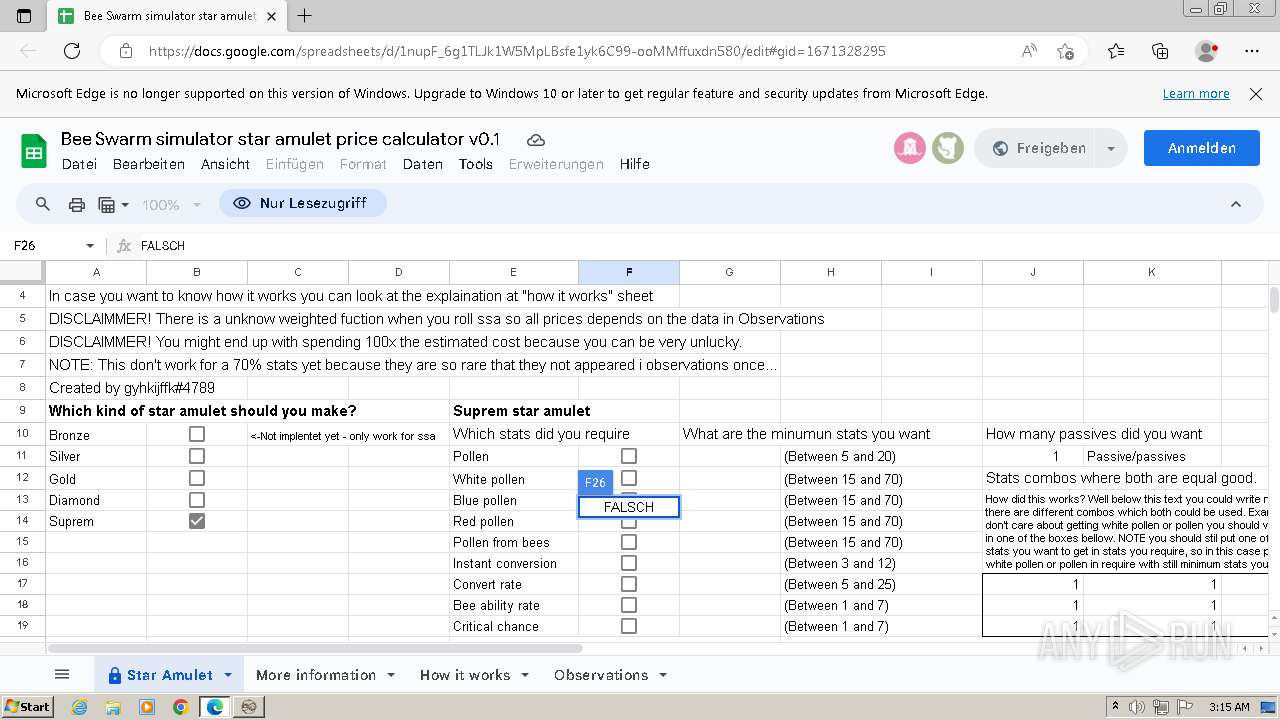The image size is (1280, 720).
Task: Open Edge browser settings ellipsis menu
Action: pyautogui.click(x=1252, y=51)
